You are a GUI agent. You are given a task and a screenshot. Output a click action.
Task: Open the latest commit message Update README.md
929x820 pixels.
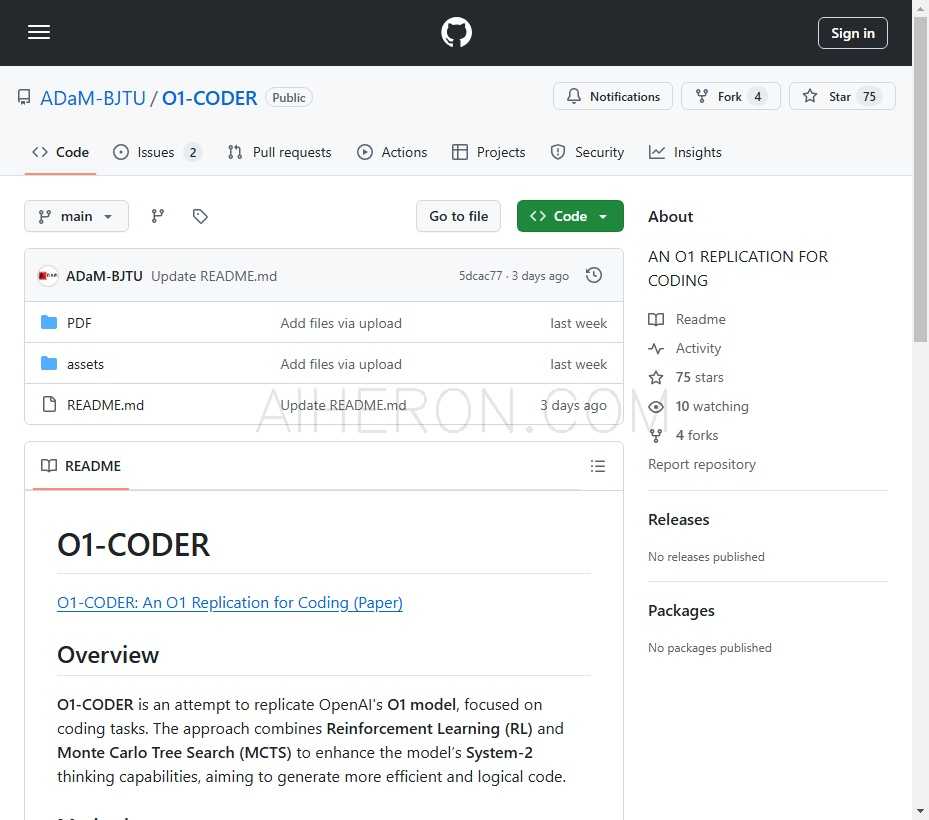click(214, 276)
